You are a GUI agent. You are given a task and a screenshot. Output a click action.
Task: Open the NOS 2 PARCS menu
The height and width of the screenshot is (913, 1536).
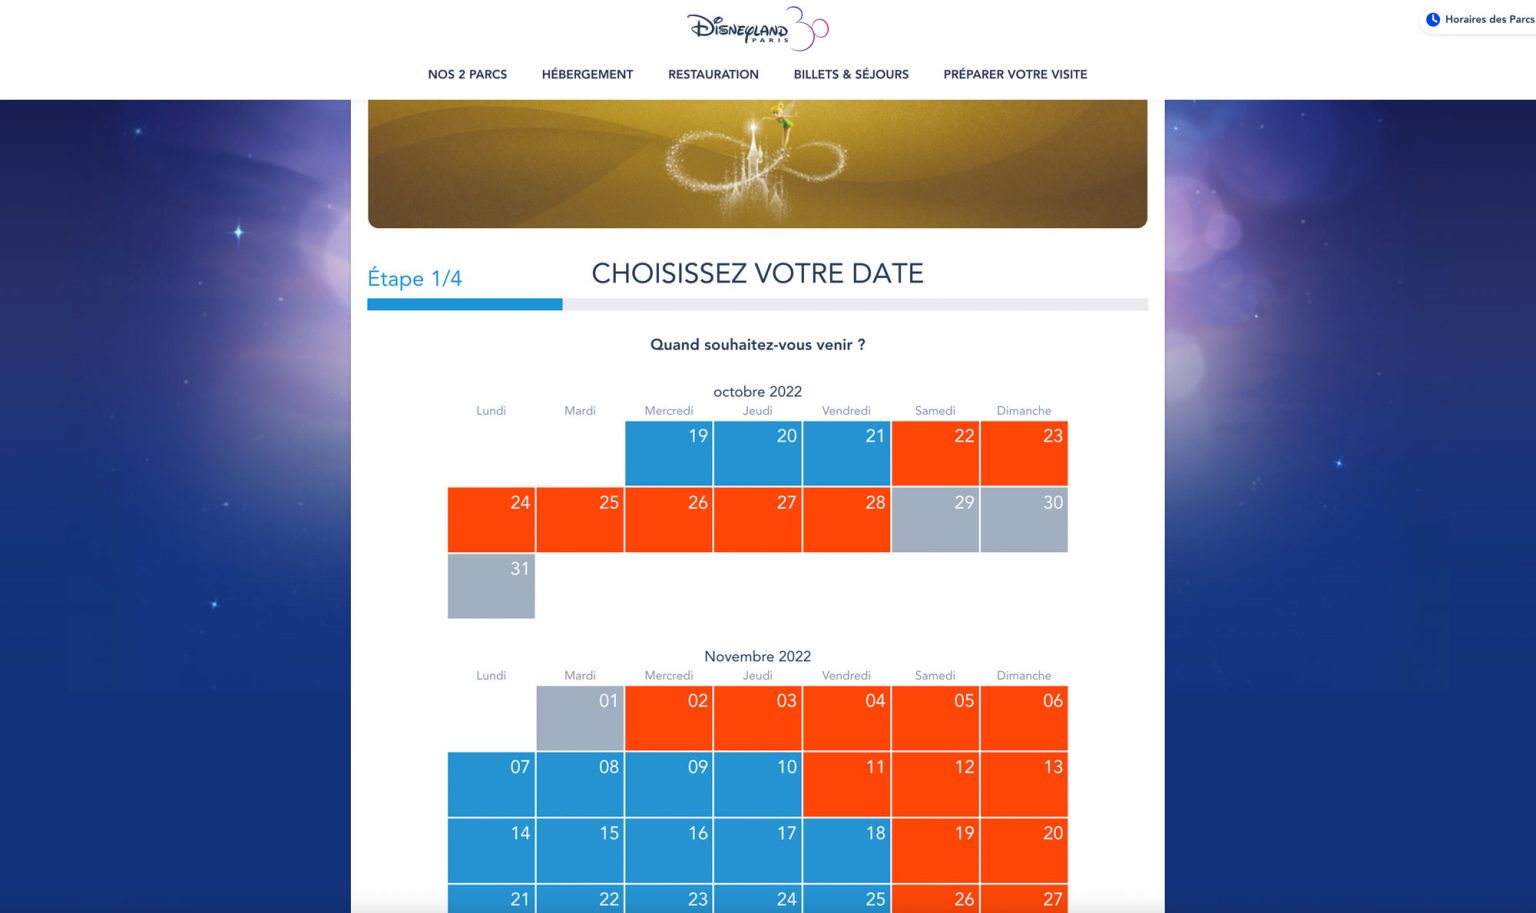[x=467, y=74]
